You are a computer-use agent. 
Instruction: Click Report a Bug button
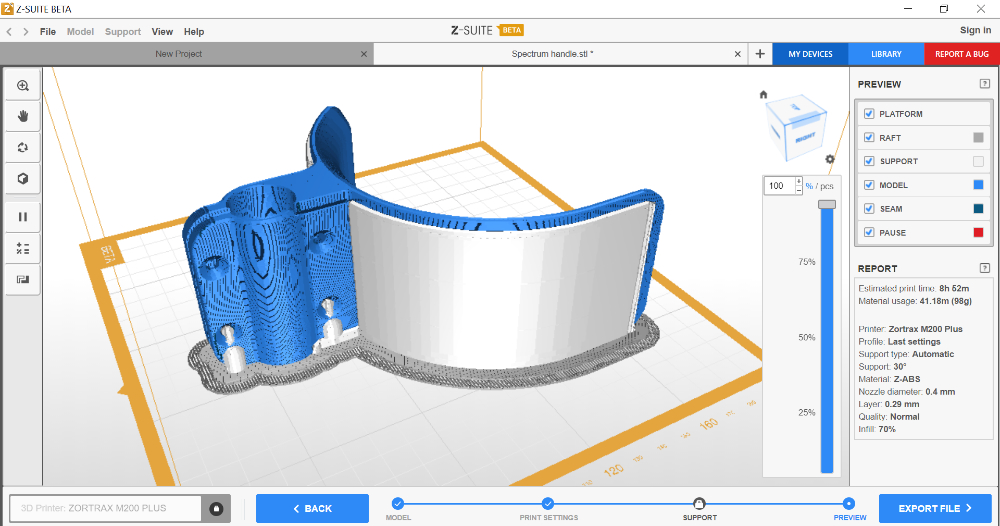pos(962,54)
